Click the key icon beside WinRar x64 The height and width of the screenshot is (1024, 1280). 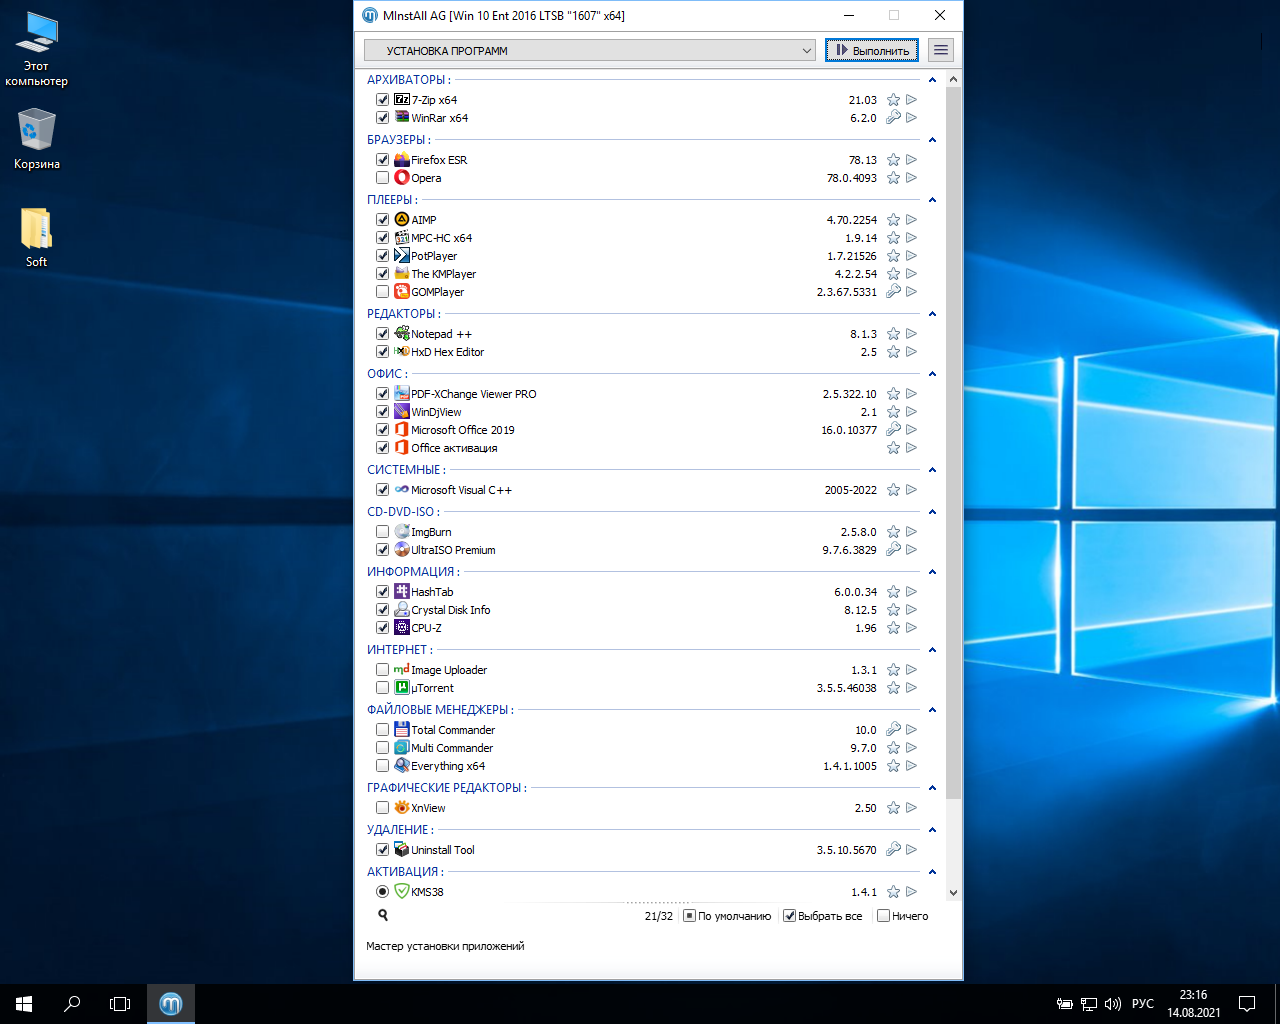pyautogui.click(x=893, y=118)
